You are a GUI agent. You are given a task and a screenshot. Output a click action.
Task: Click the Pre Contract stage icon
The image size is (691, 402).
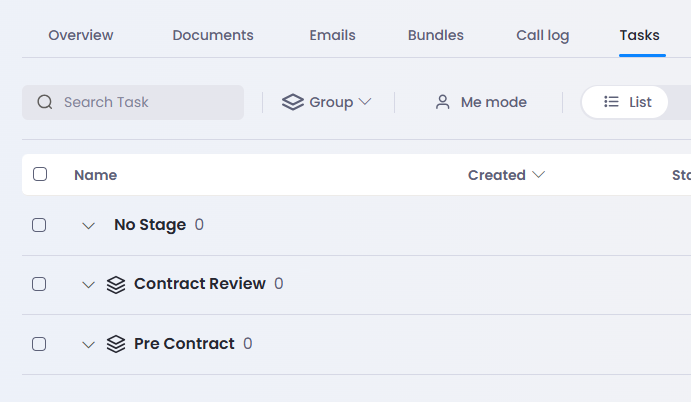click(x=116, y=344)
